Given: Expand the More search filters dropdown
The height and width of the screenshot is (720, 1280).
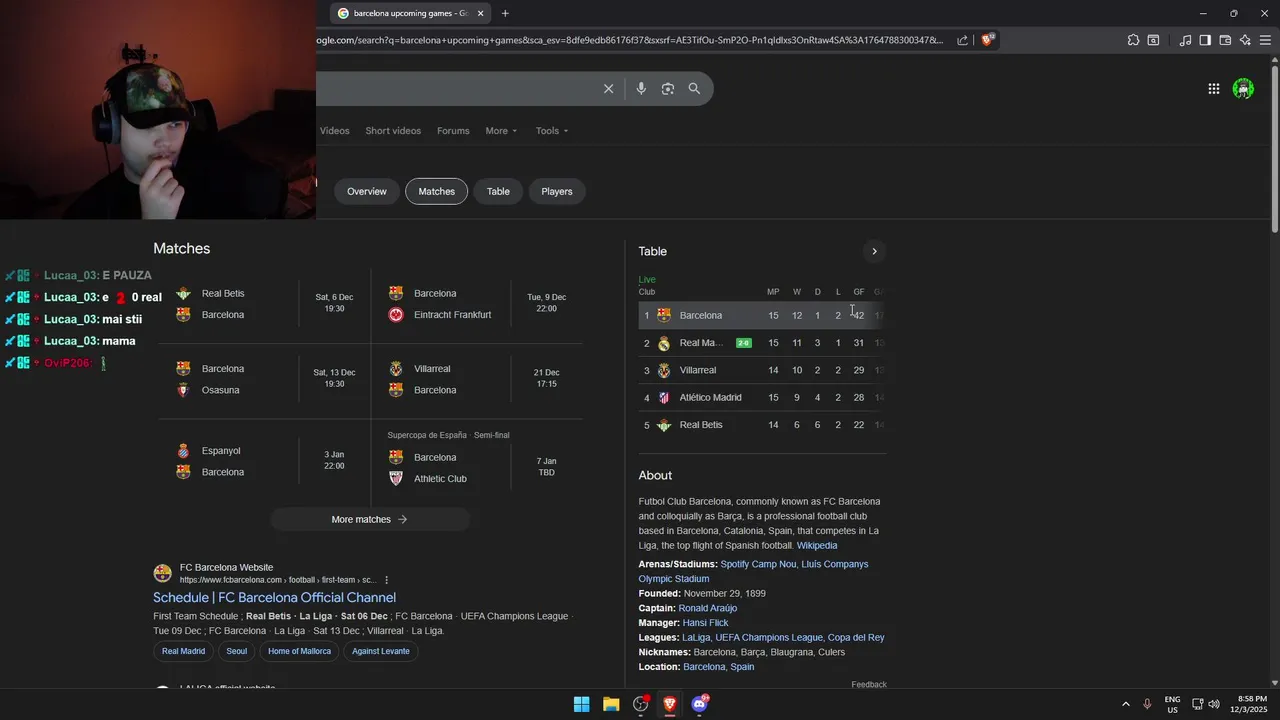Looking at the screenshot, I should click(x=501, y=131).
